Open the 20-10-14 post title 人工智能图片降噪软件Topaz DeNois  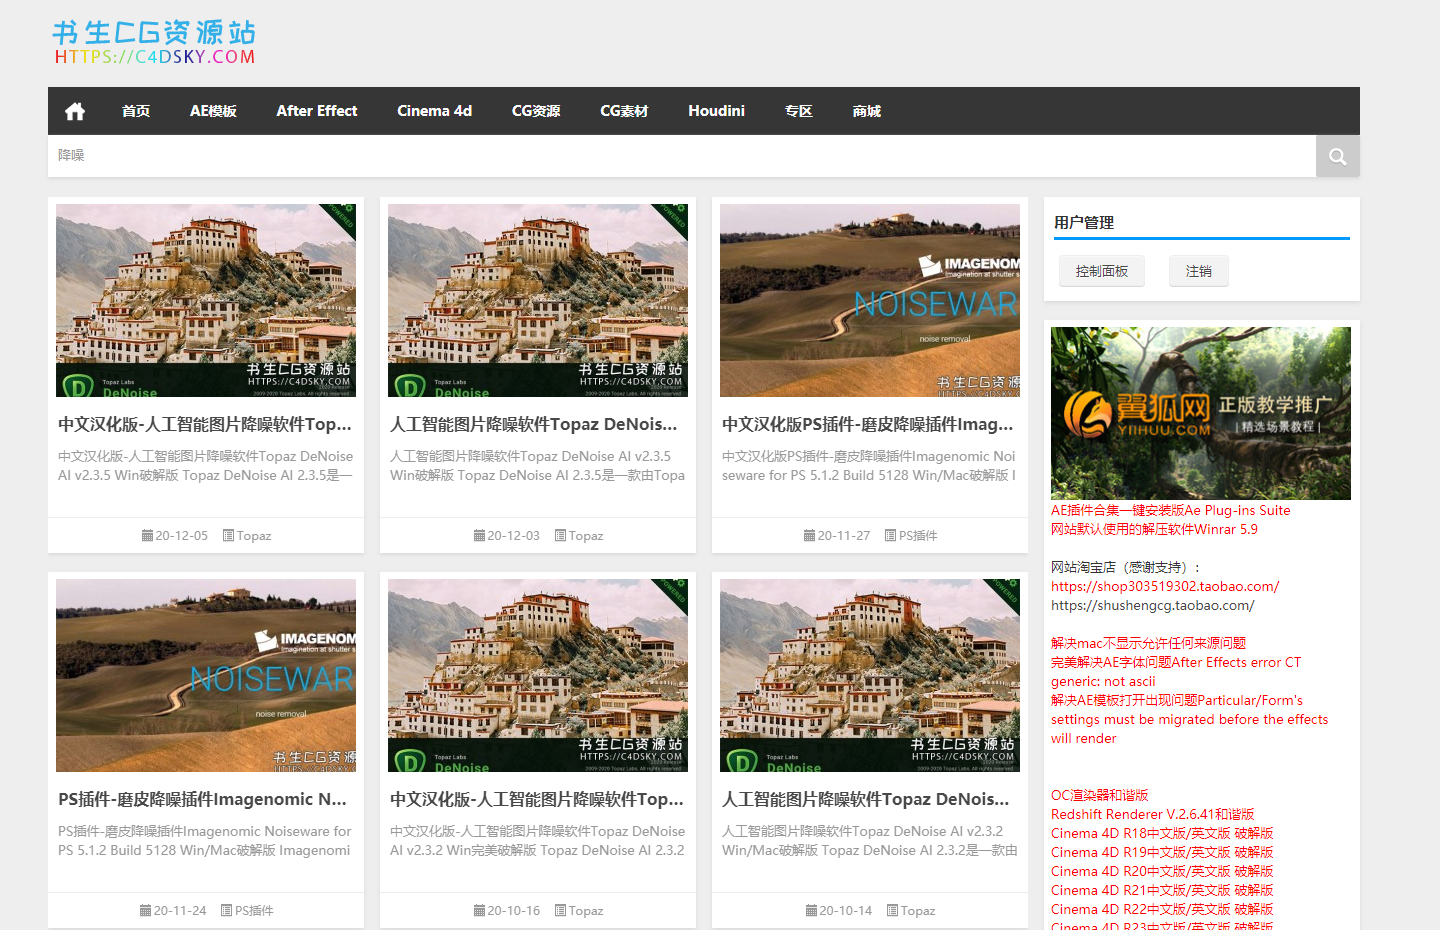866,799
